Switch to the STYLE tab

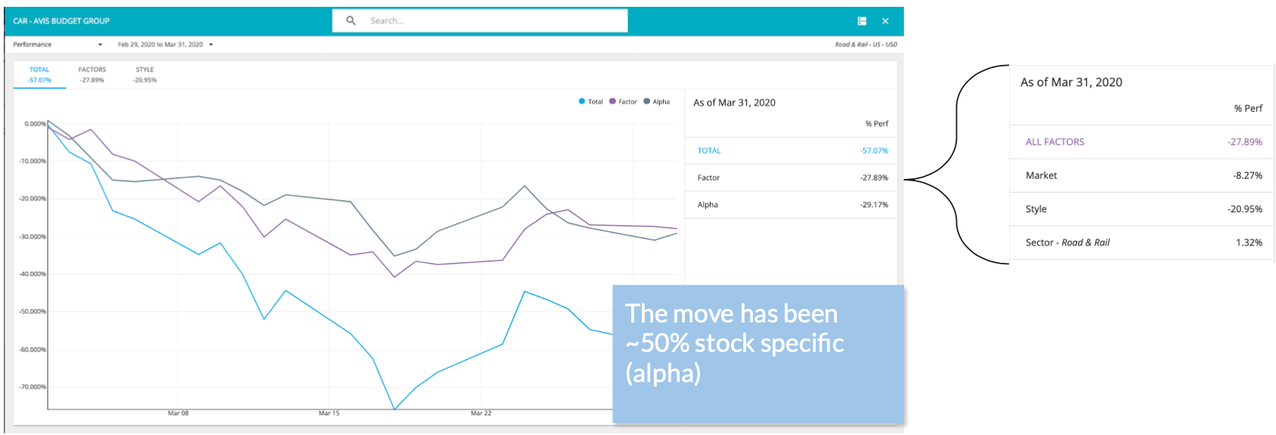pos(145,74)
